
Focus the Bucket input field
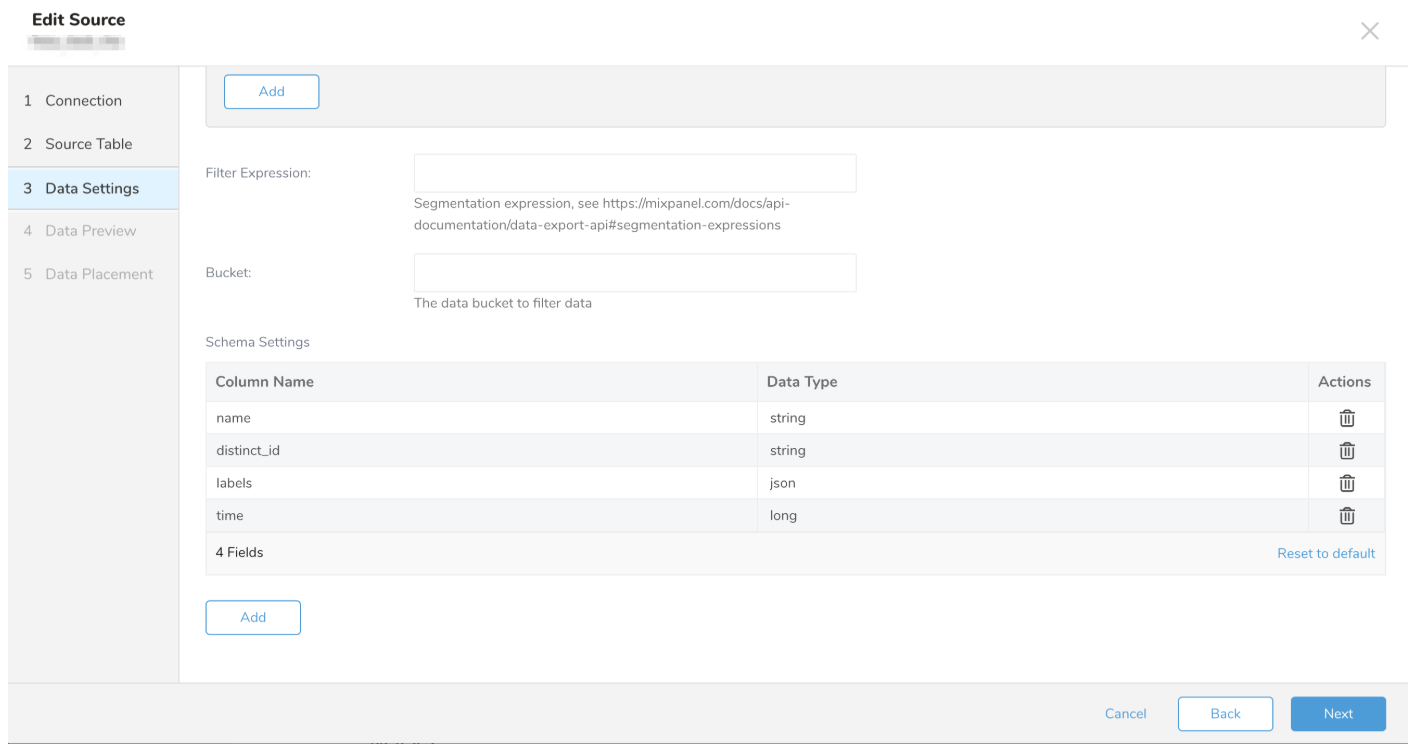[634, 273]
